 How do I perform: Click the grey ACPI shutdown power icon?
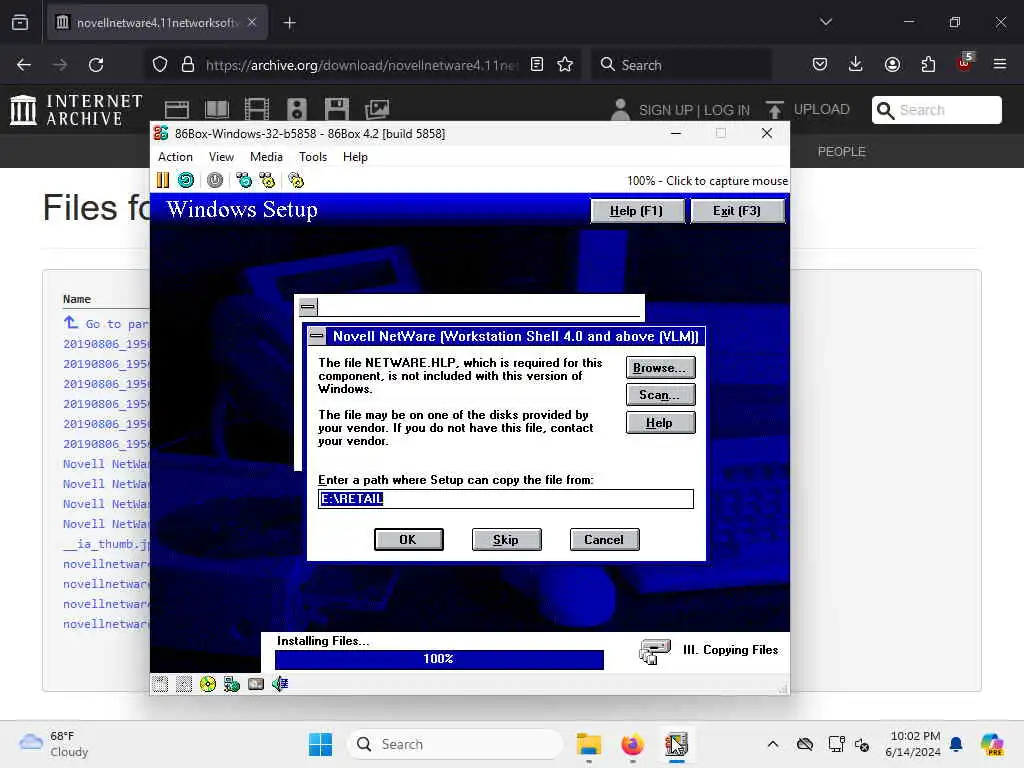pos(215,180)
